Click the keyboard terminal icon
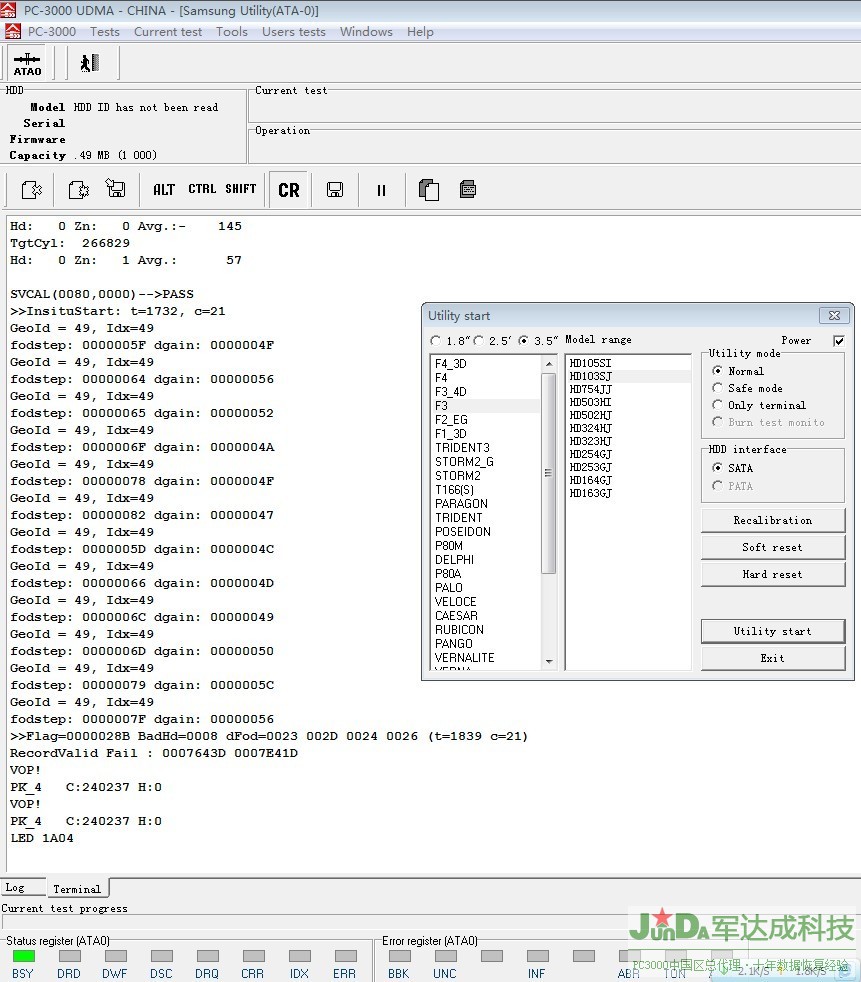The height and width of the screenshot is (982, 861). point(468,189)
